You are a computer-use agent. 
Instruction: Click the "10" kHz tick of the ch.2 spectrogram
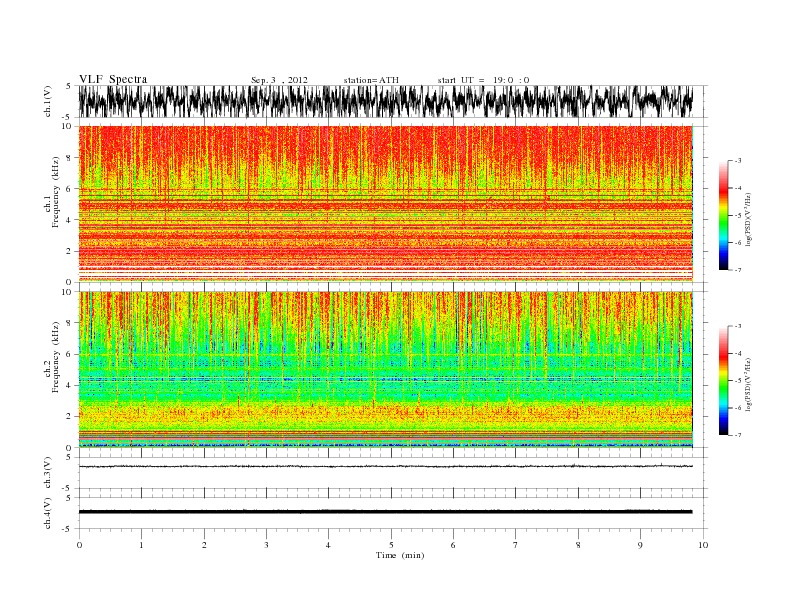pyautogui.click(x=67, y=292)
